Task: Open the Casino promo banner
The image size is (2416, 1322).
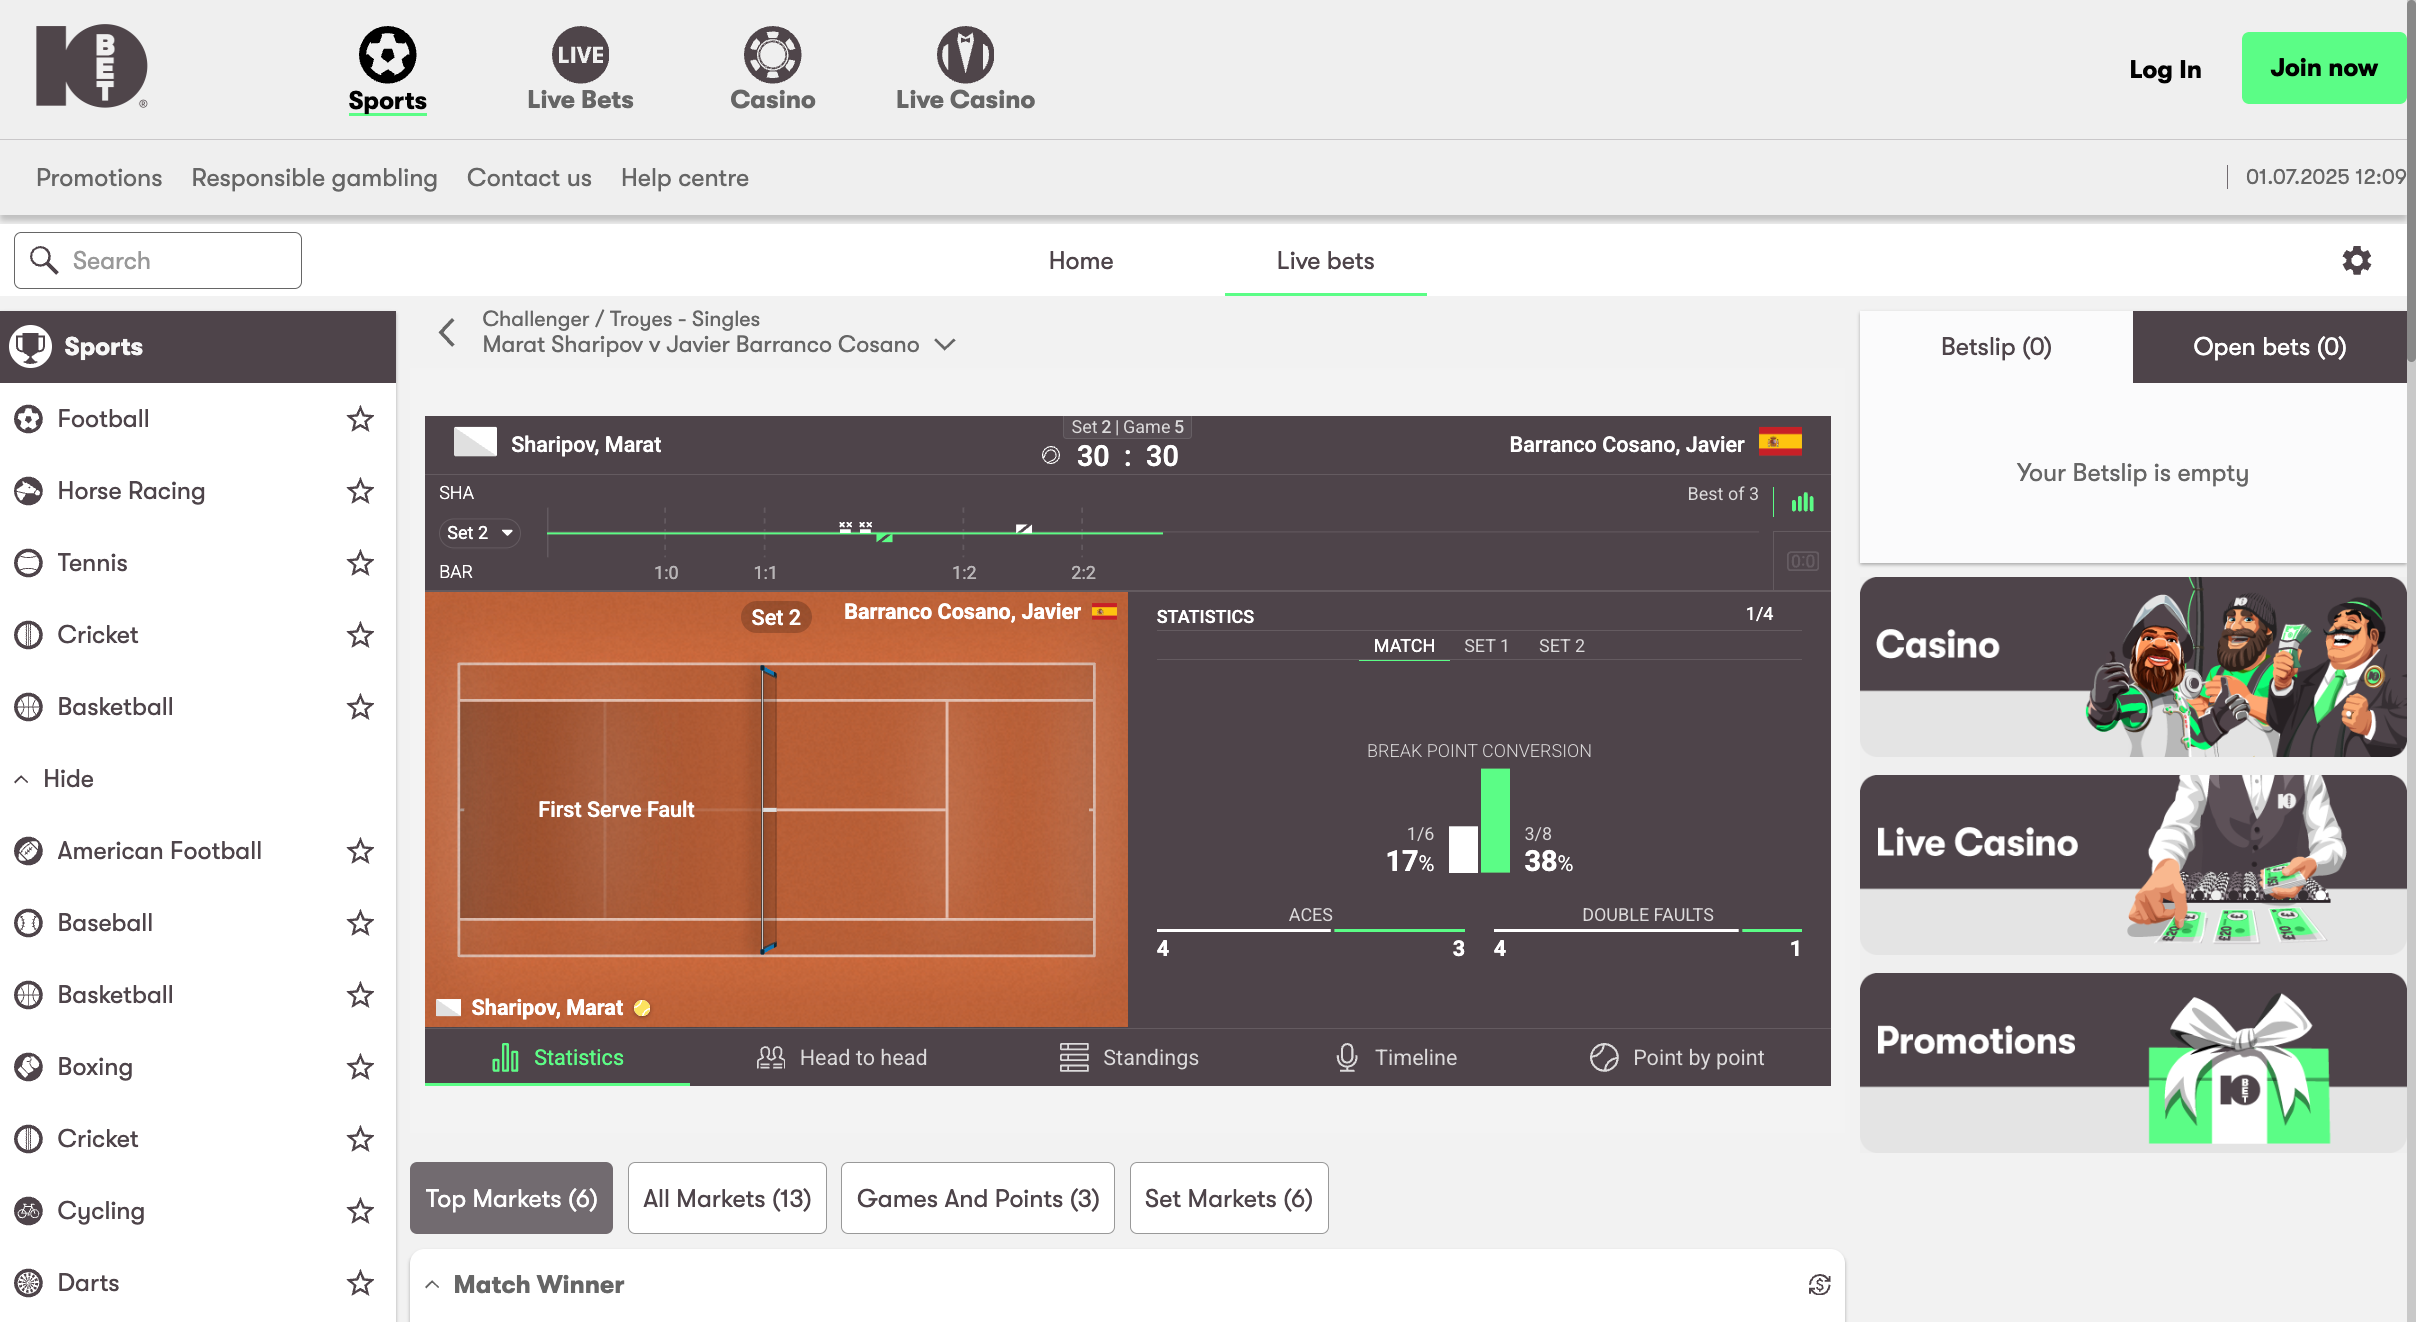Action: point(2133,667)
